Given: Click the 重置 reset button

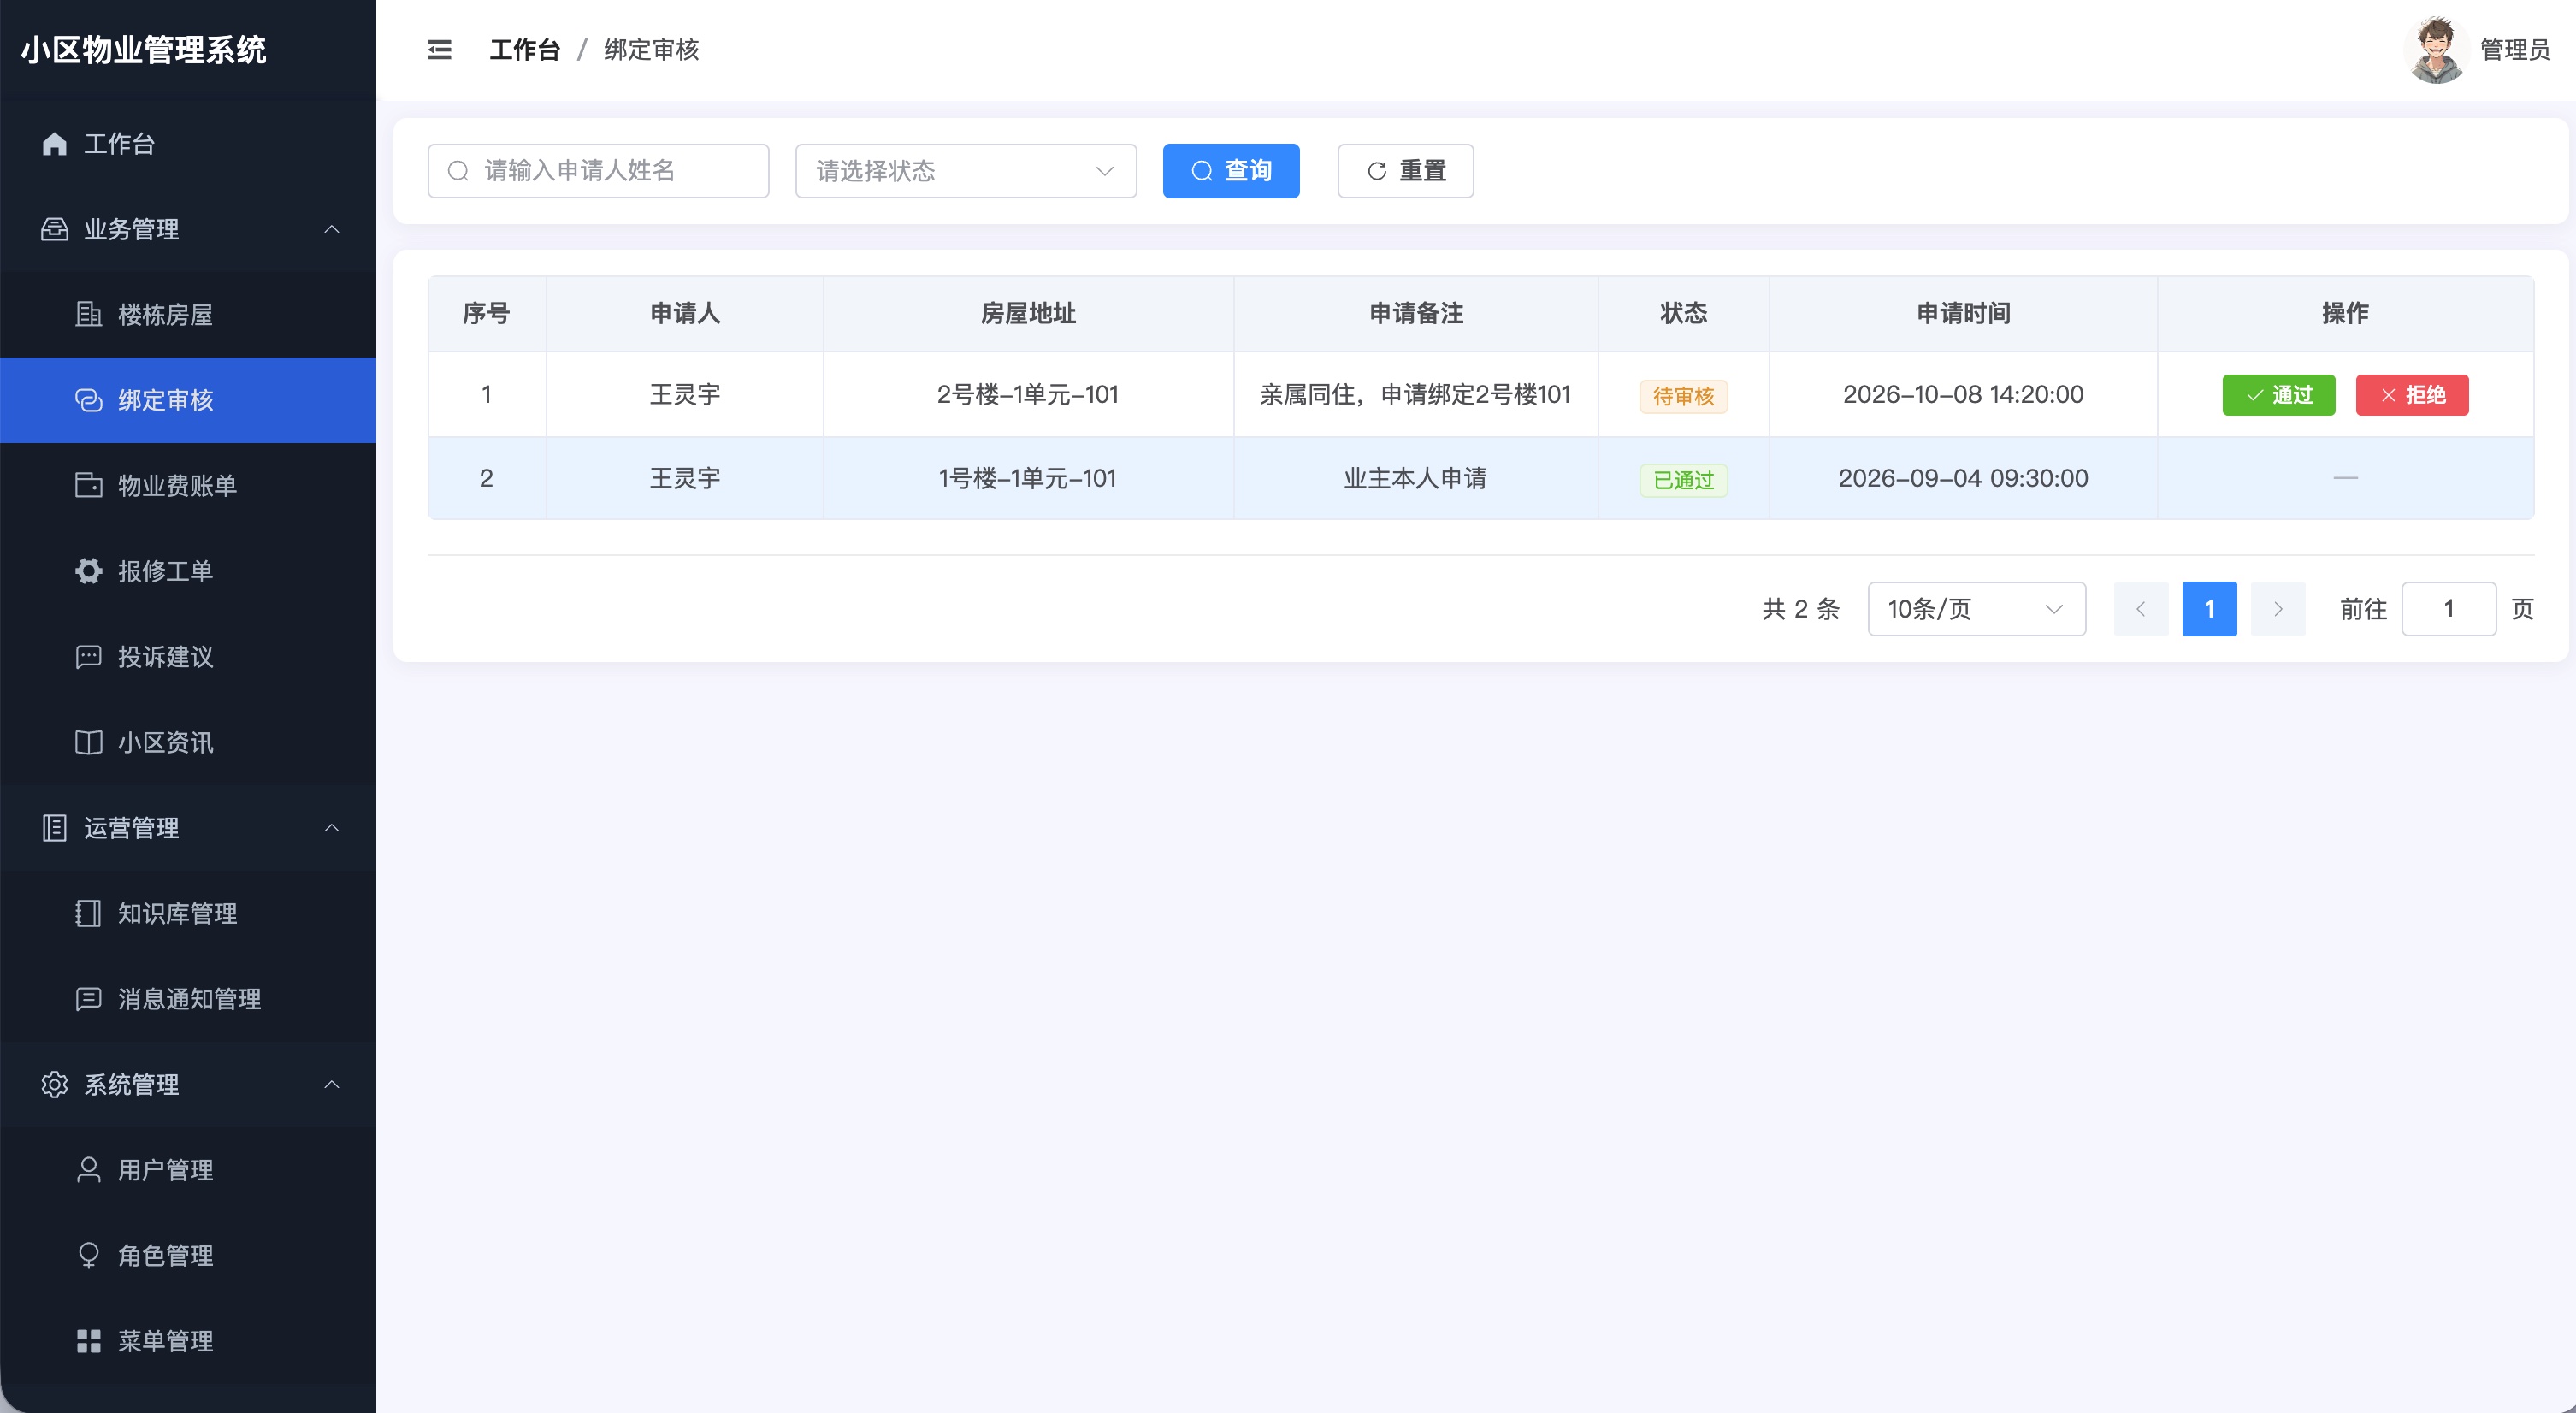Looking at the screenshot, I should tap(1406, 171).
